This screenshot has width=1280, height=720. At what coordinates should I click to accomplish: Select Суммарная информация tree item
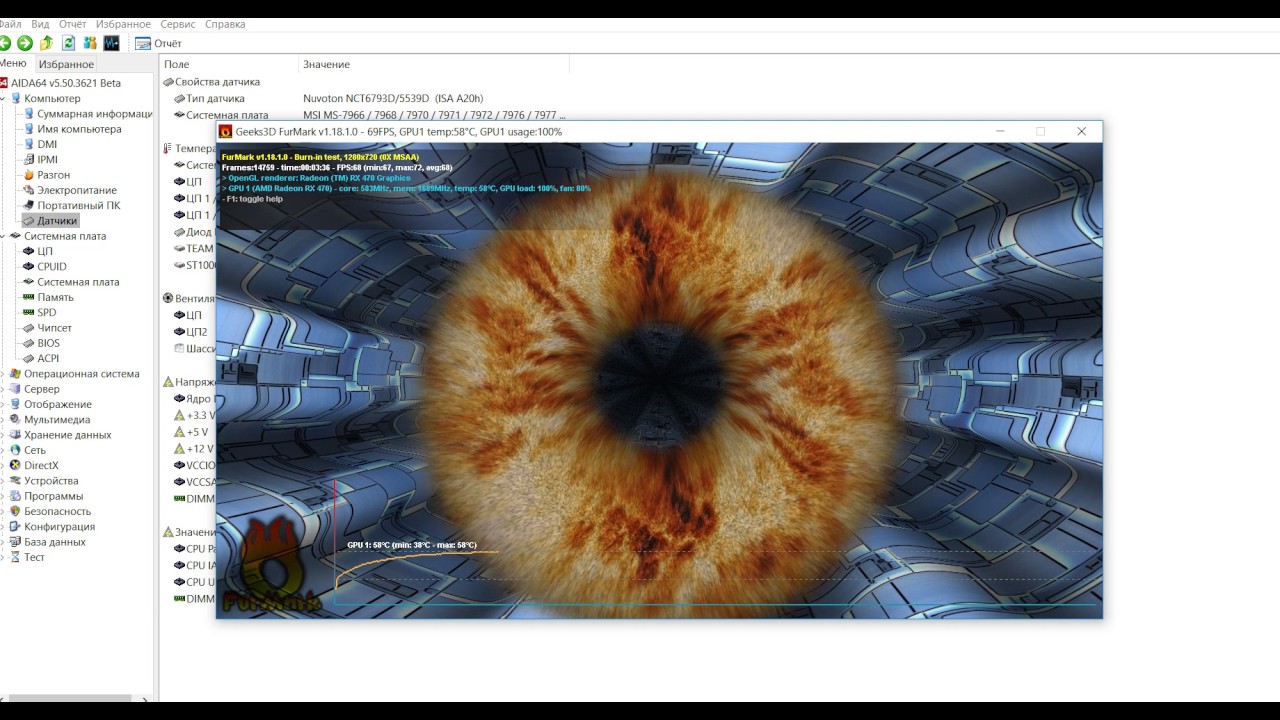[x=94, y=114]
